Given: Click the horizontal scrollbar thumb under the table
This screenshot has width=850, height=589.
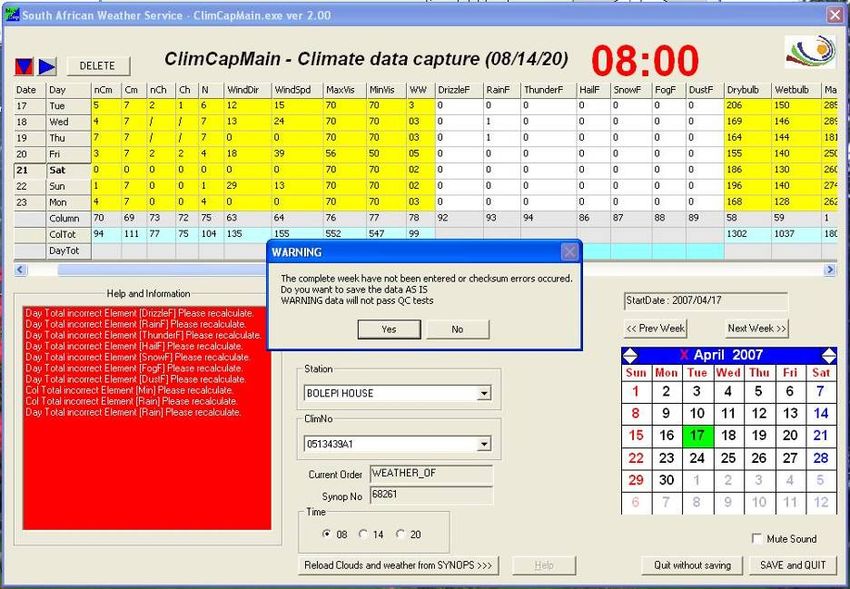Looking at the screenshot, I should pyautogui.click(x=163, y=269).
